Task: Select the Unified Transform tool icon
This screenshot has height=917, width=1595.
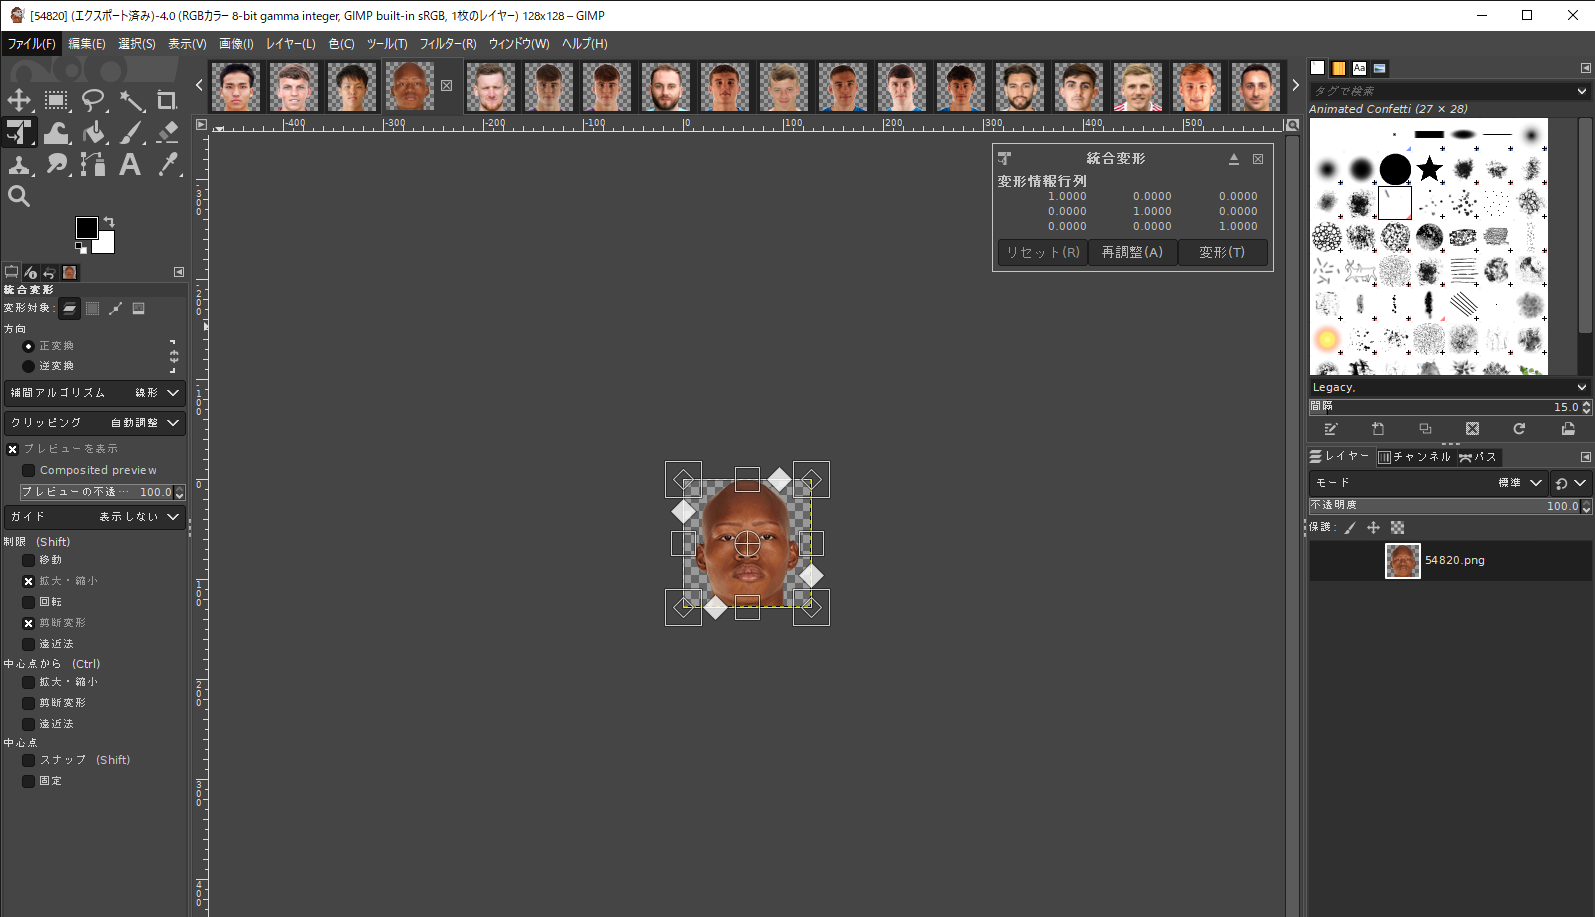Action: (x=19, y=132)
